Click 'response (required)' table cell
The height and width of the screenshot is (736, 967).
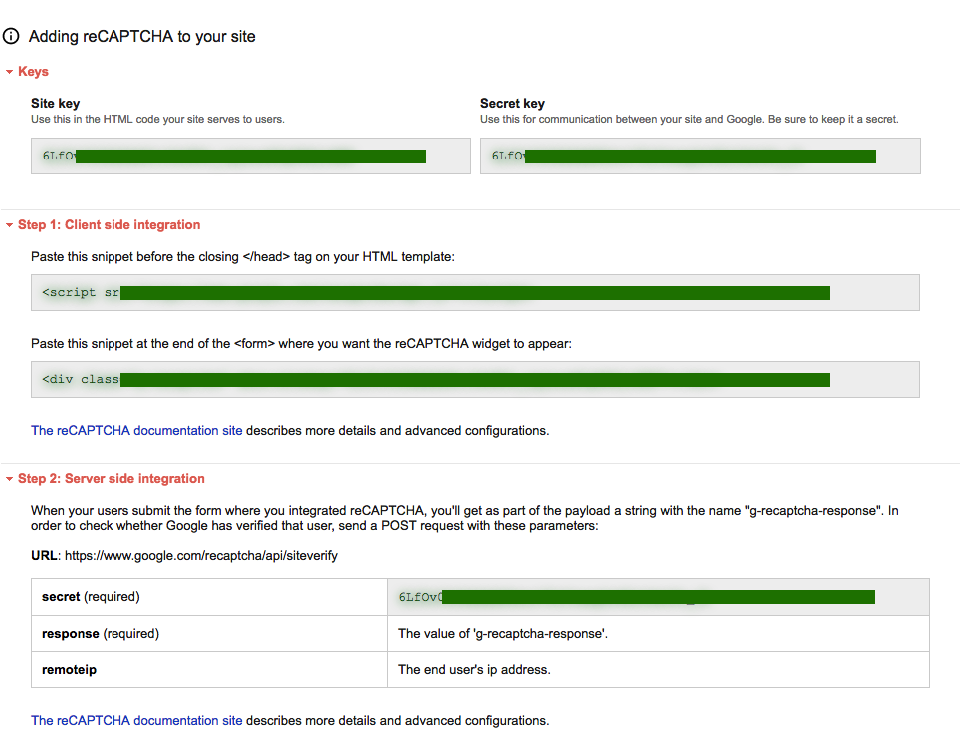[x=209, y=634]
